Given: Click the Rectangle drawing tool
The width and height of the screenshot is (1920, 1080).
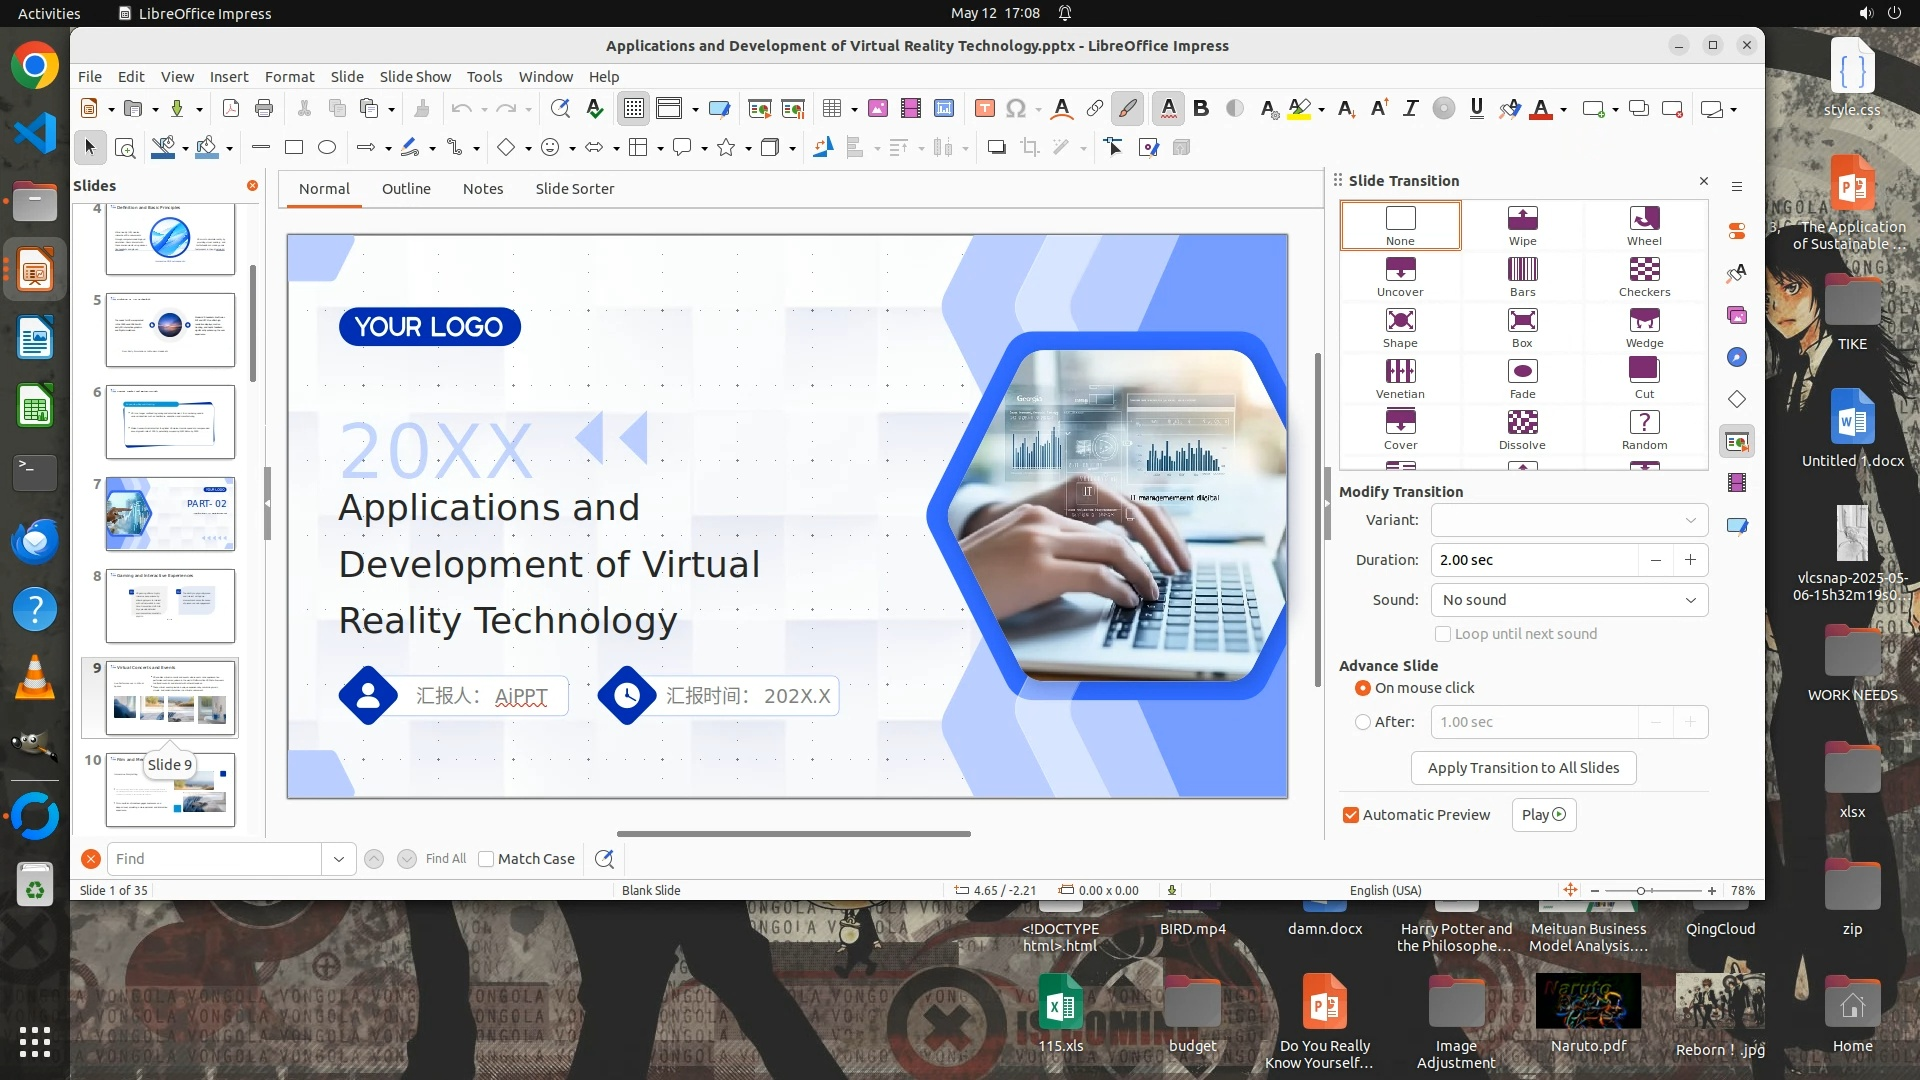Looking at the screenshot, I should [294, 148].
